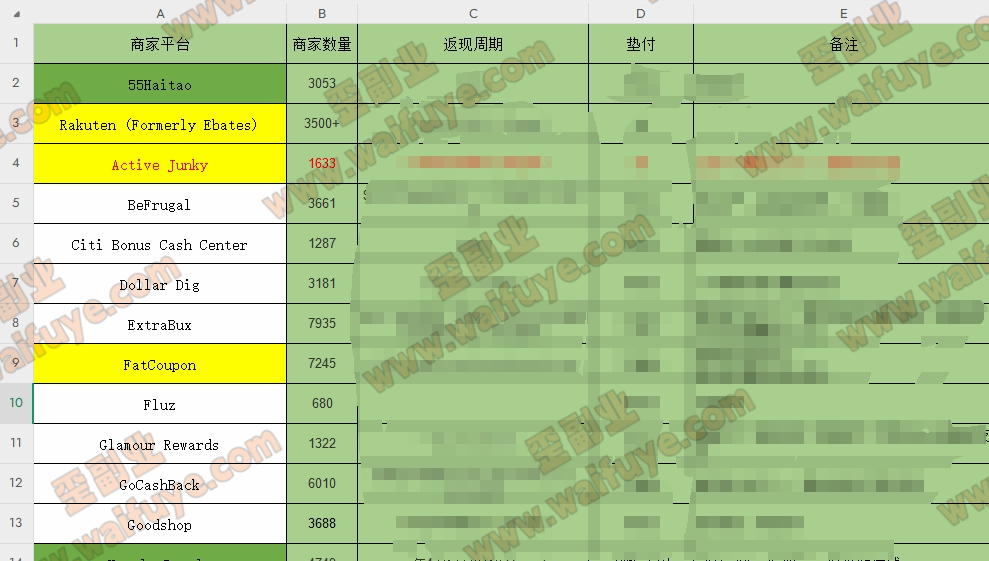Click the 商家数量 header cell
The image size is (989, 561).
click(322, 44)
